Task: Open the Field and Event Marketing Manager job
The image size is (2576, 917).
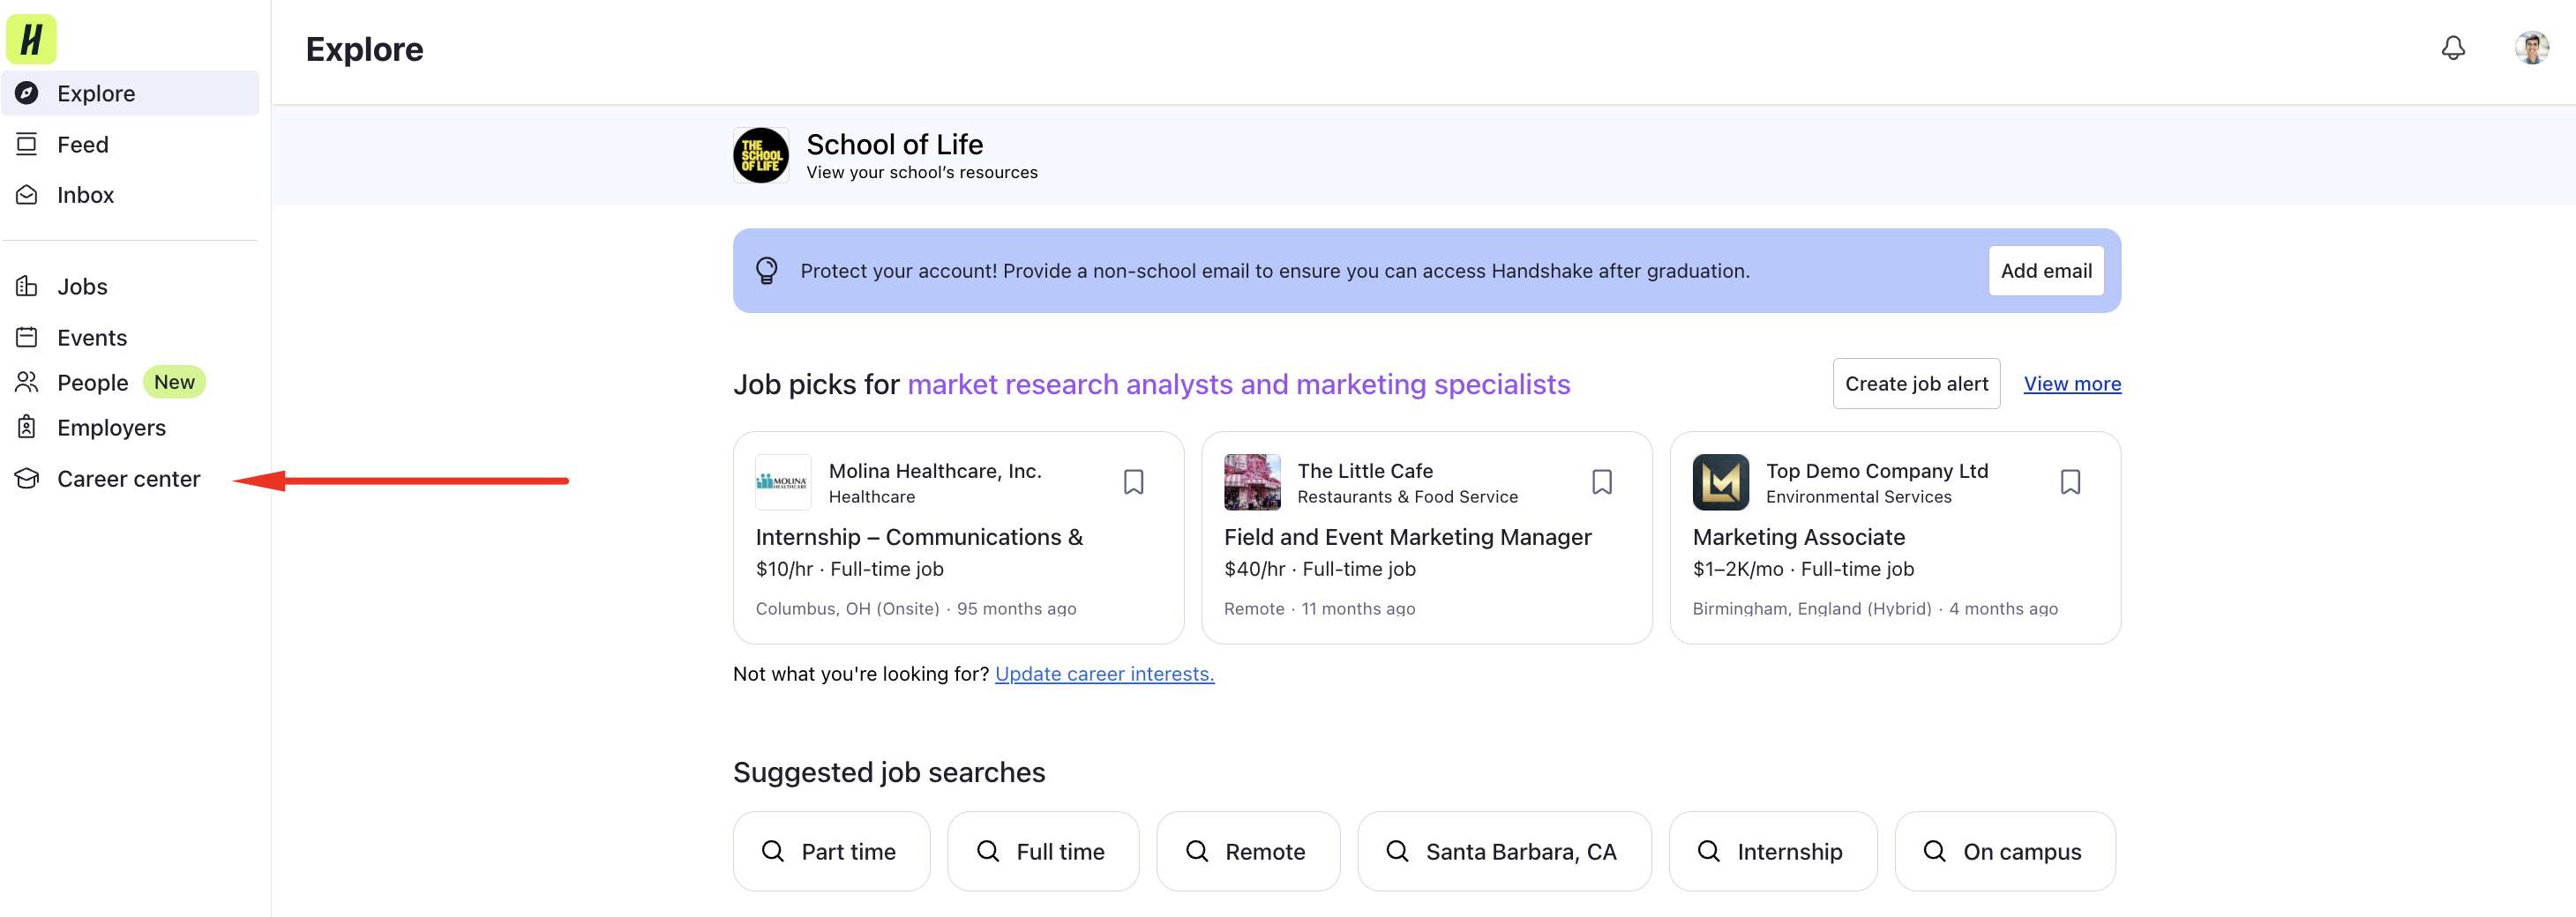Action: point(1407,537)
